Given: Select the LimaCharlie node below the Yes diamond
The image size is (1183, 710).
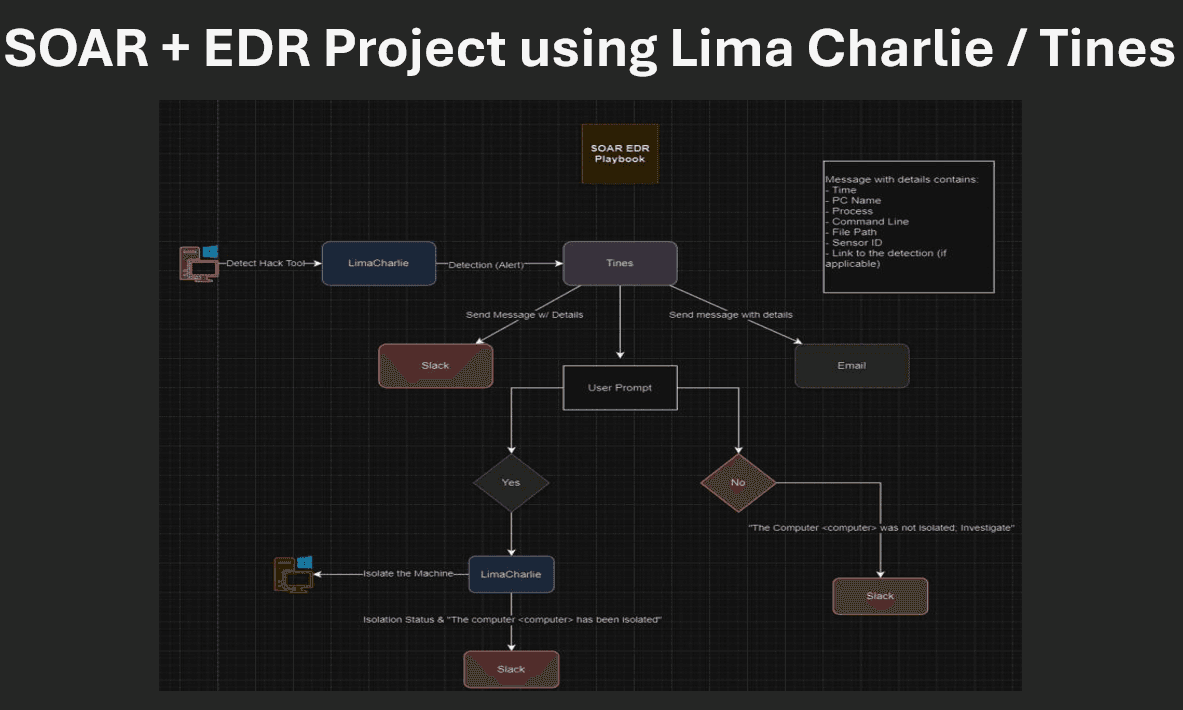Looking at the screenshot, I should coord(511,574).
